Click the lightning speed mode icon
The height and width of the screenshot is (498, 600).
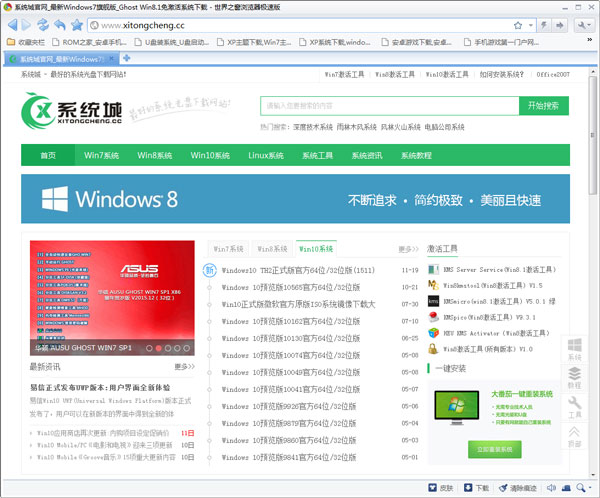(544, 25)
